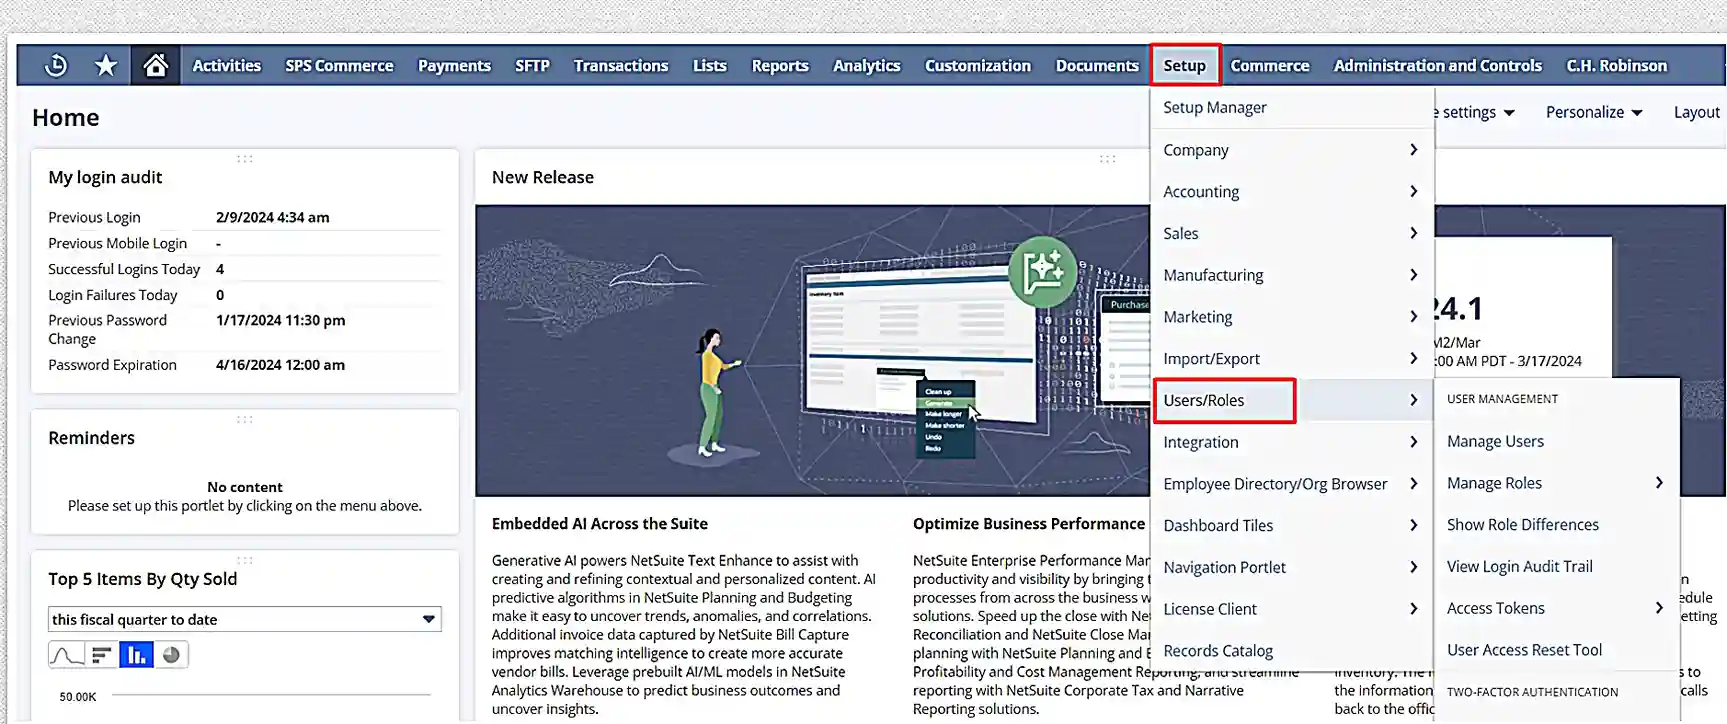The width and height of the screenshot is (1727, 724).
Task: Expand the Sales submenu arrow
Action: (1413, 233)
